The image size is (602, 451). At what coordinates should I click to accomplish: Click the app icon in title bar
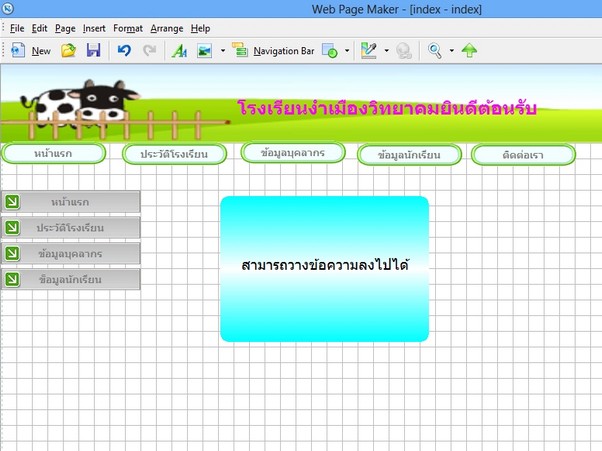tap(8, 8)
